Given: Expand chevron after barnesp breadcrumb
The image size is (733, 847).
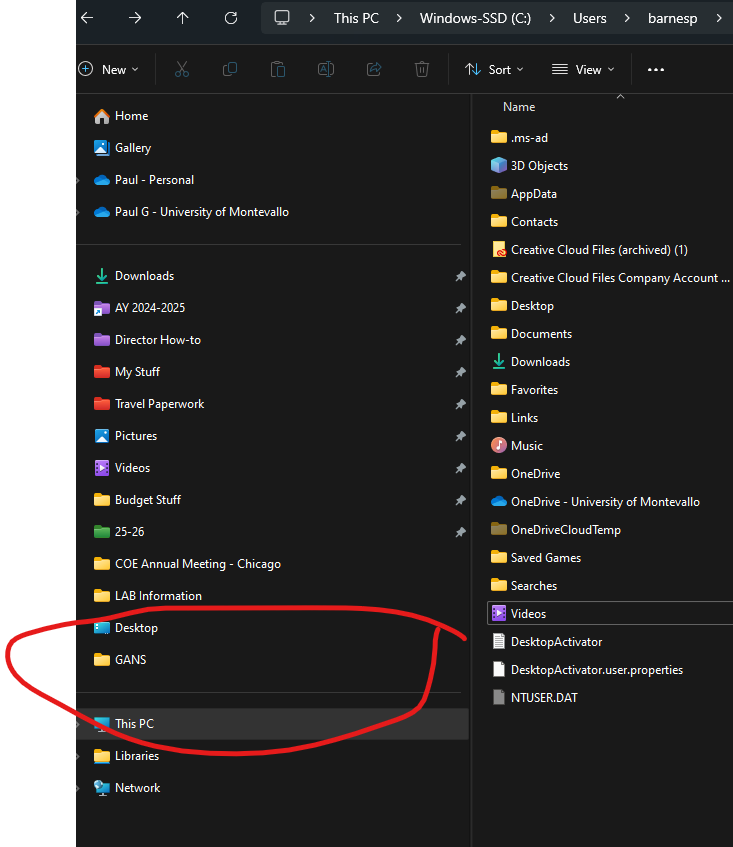Looking at the screenshot, I should pyautogui.click(x=718, y=18).
